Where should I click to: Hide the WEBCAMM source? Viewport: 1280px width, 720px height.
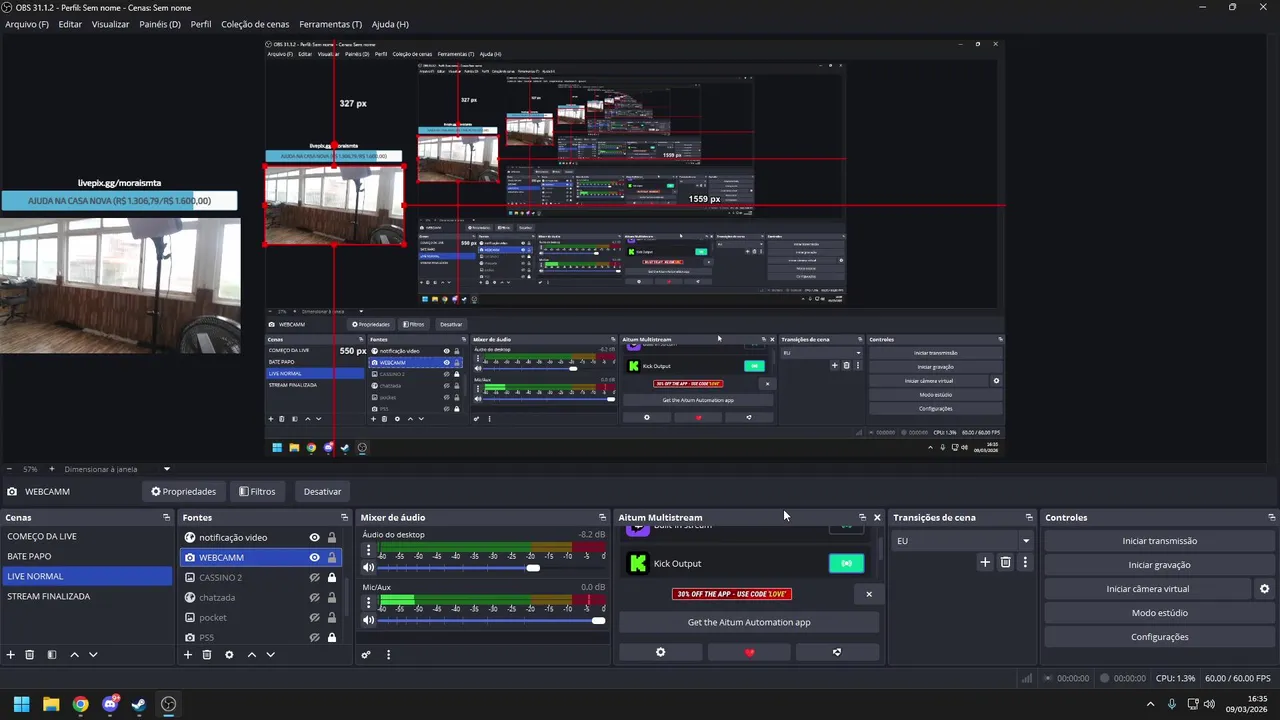pyautogui.click(x=314, y=557)
